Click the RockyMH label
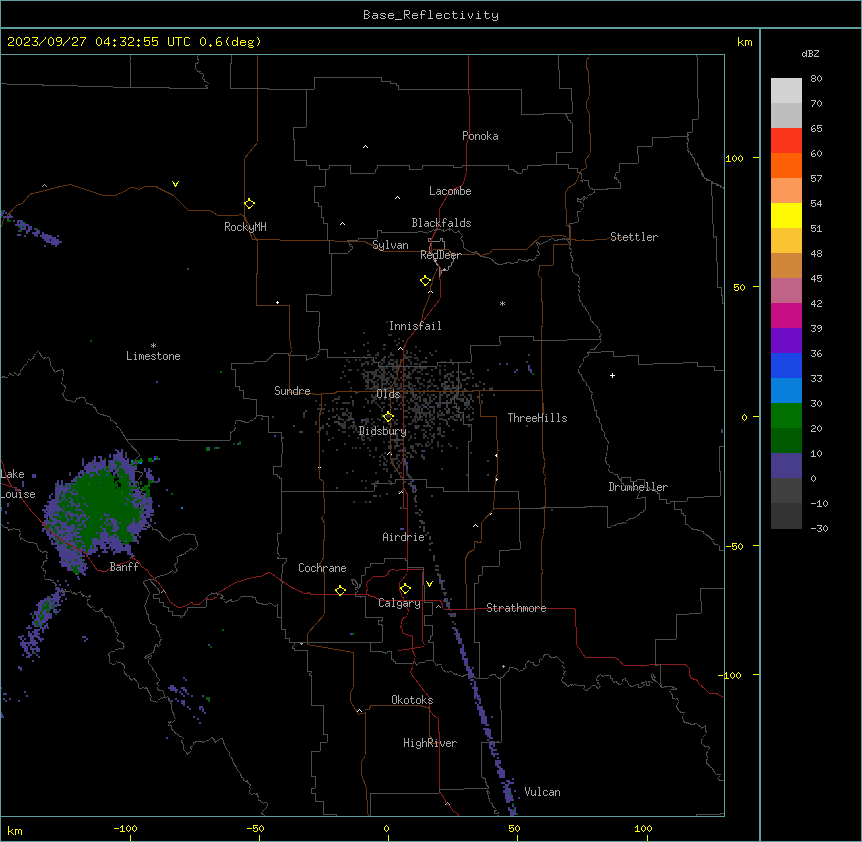 245,227
